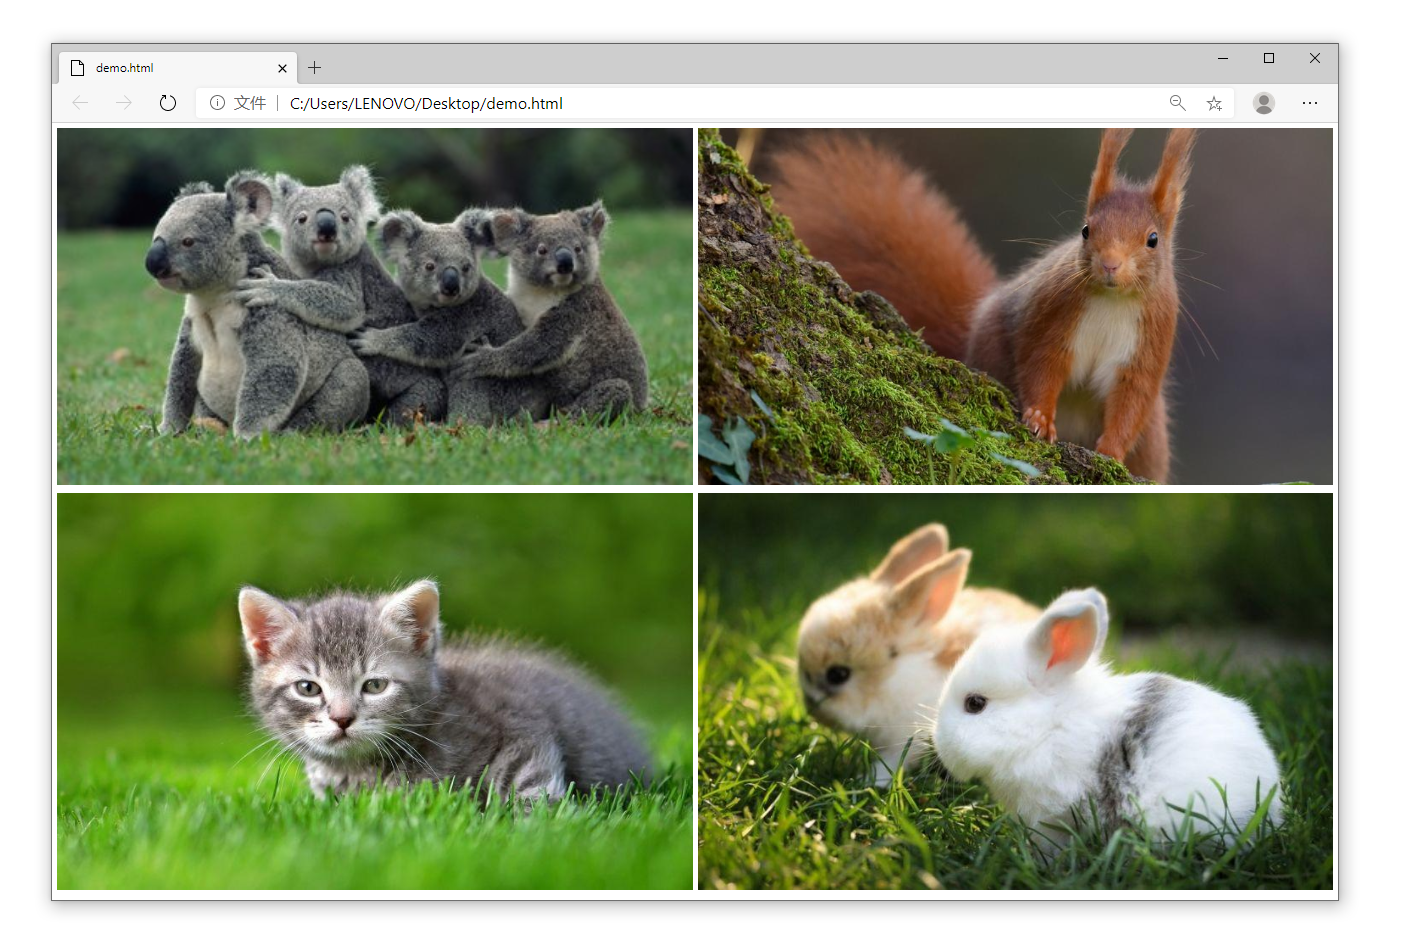Open a new tab with plus button
1407x940 pixels.
tap(314, 68)
